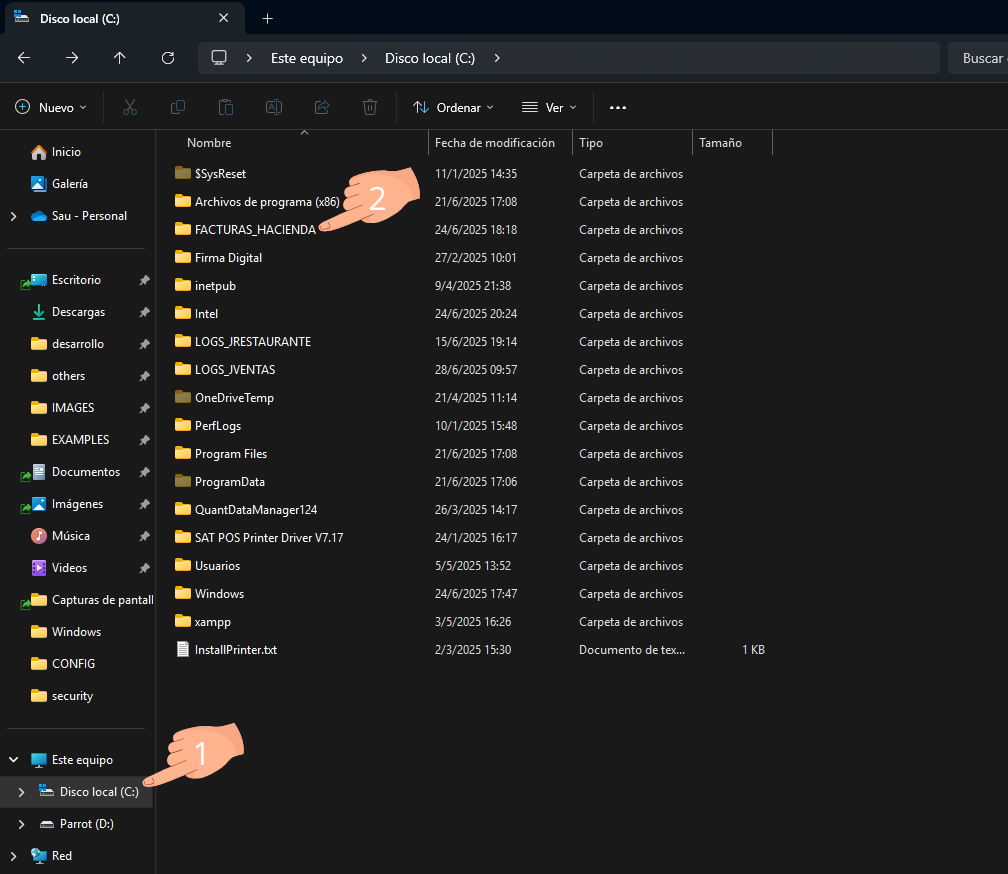Refresh the current folder view
This screenshot has height=874, width=1008.
(168, 58)
